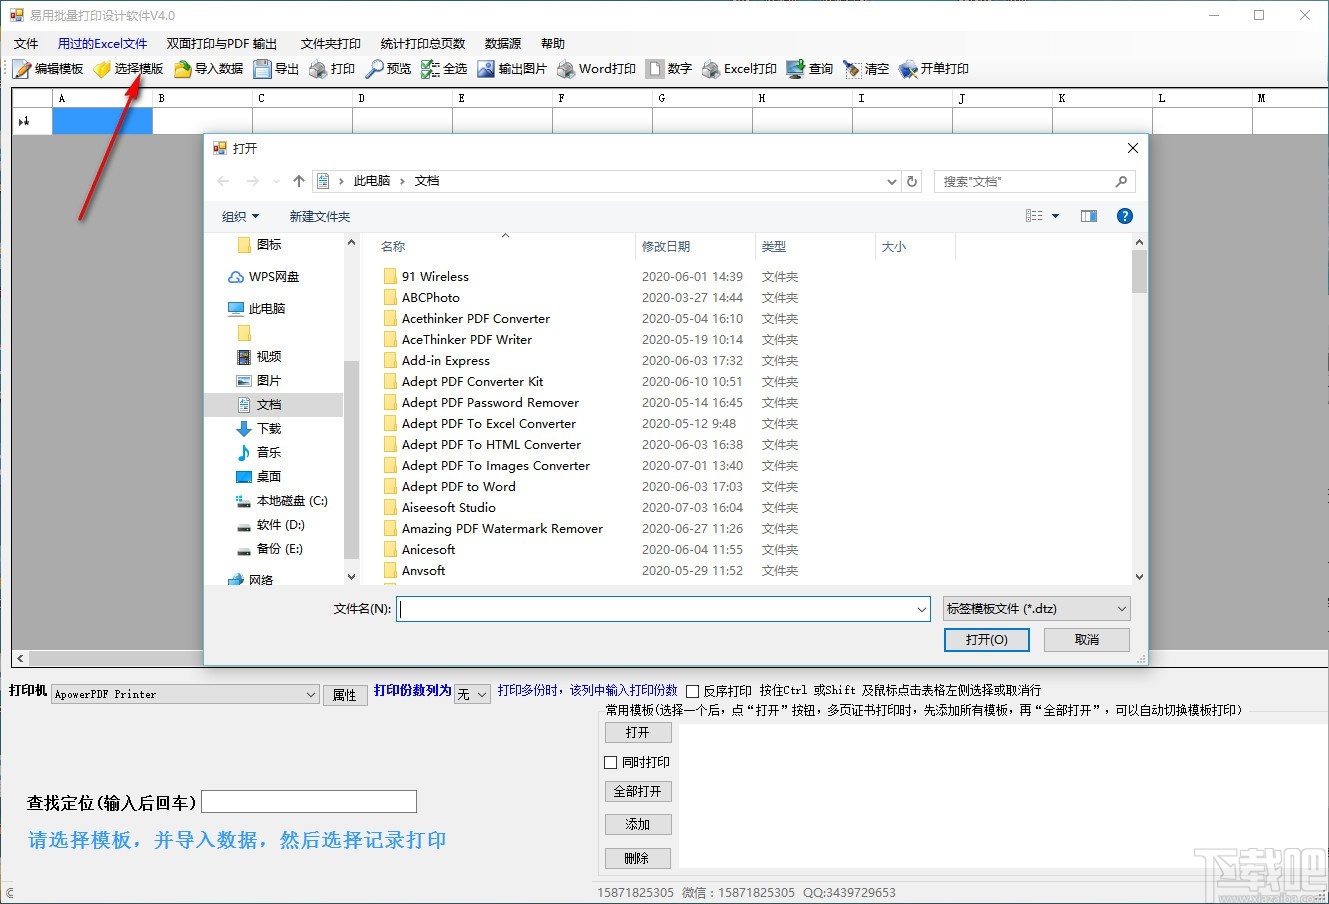Open the 数据源 menu
This screenshot has height=904, width=1329.
503,43
